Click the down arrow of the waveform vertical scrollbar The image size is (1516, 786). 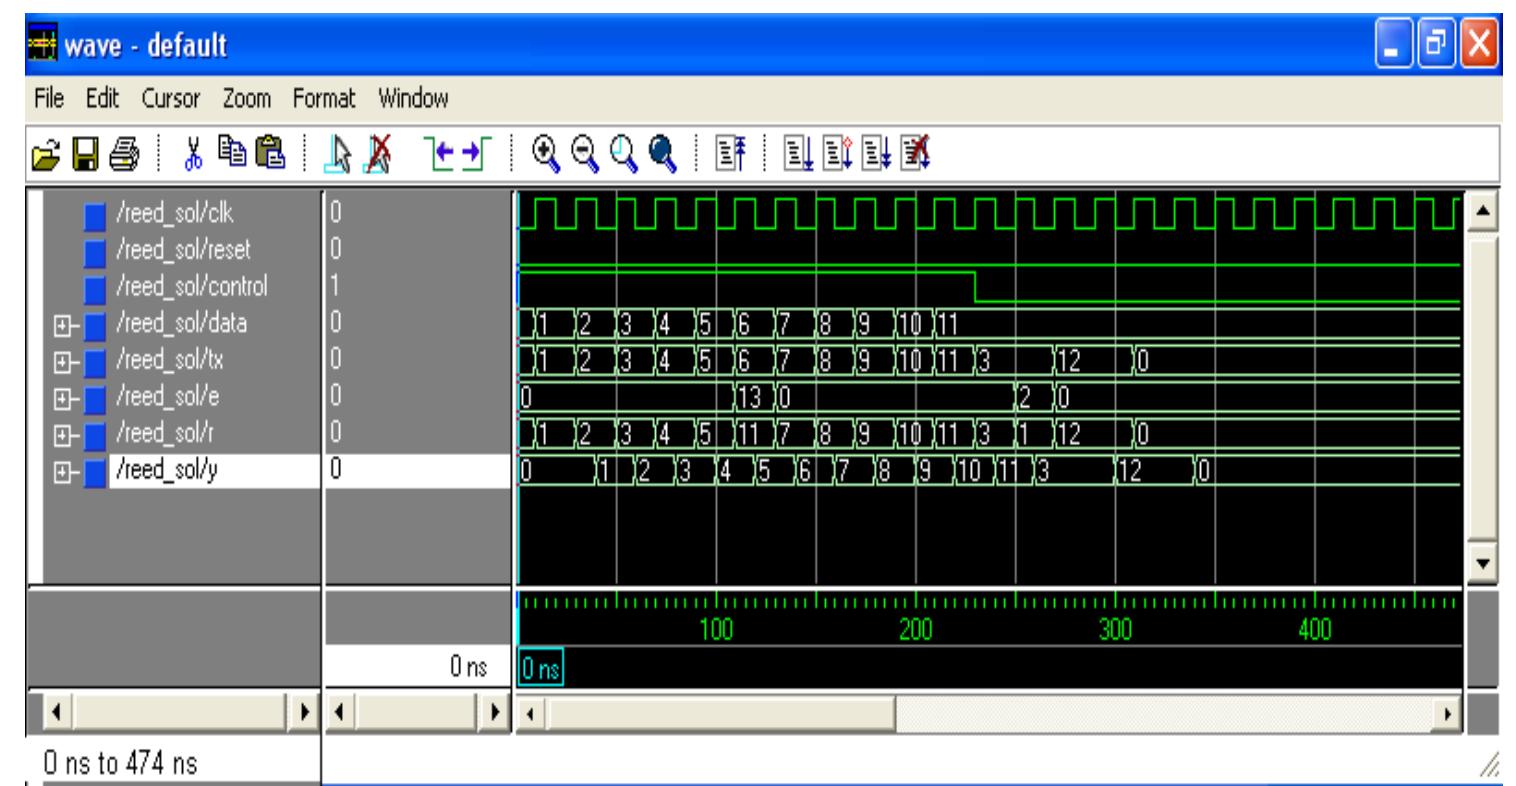coord(1484,564)
